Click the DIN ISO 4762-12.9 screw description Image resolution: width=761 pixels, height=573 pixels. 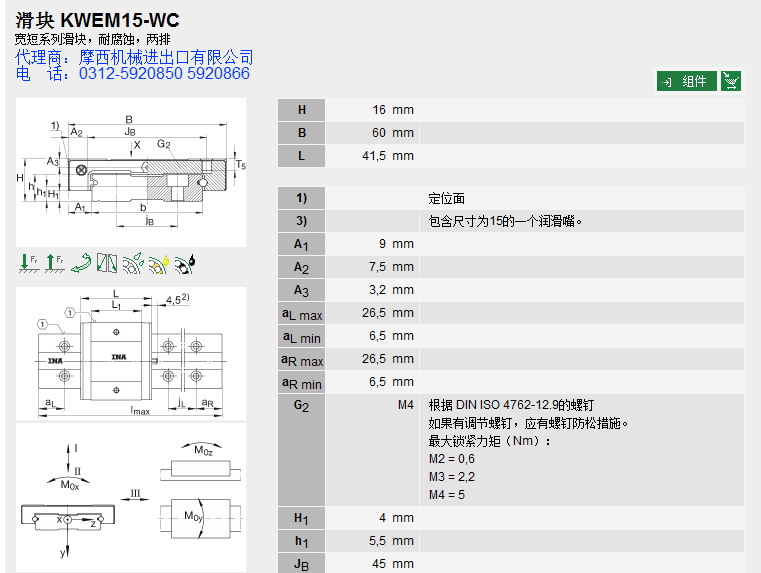point(511,405)
